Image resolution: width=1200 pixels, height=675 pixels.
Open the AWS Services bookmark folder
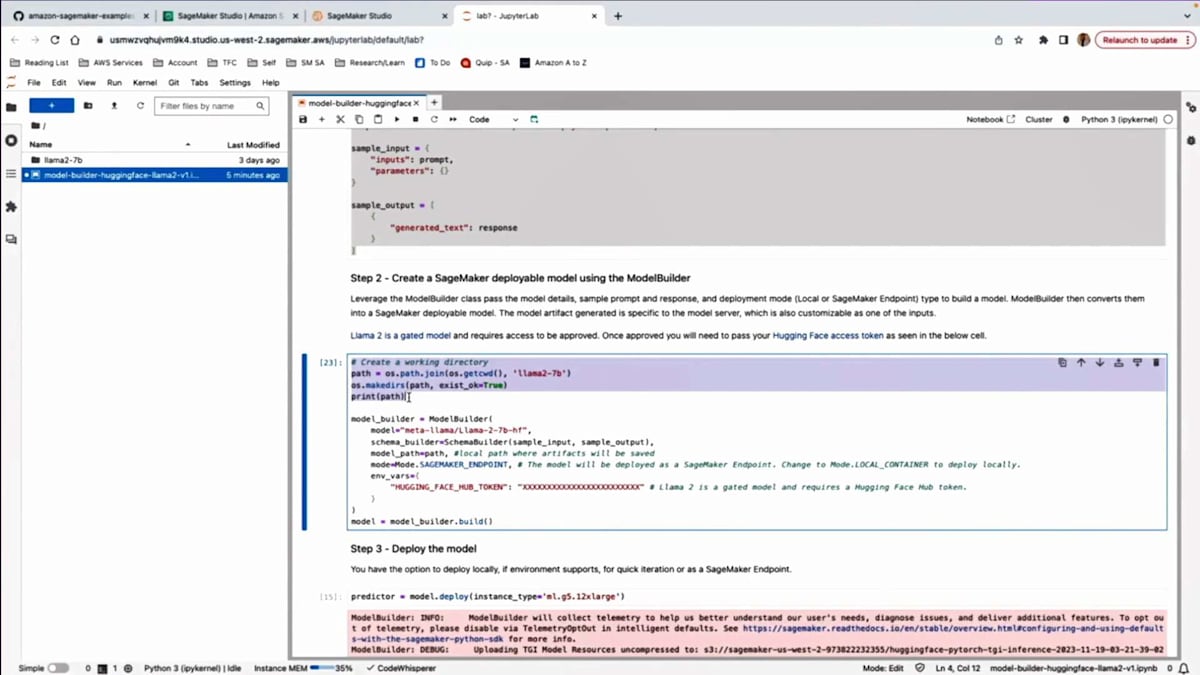111,63
